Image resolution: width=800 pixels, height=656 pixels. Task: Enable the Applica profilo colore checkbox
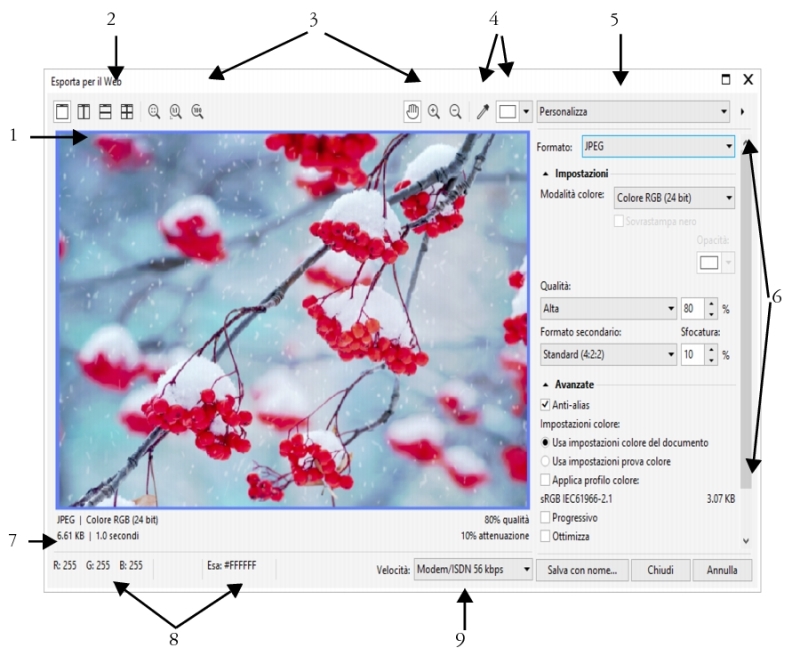click(x=546, y=479)
